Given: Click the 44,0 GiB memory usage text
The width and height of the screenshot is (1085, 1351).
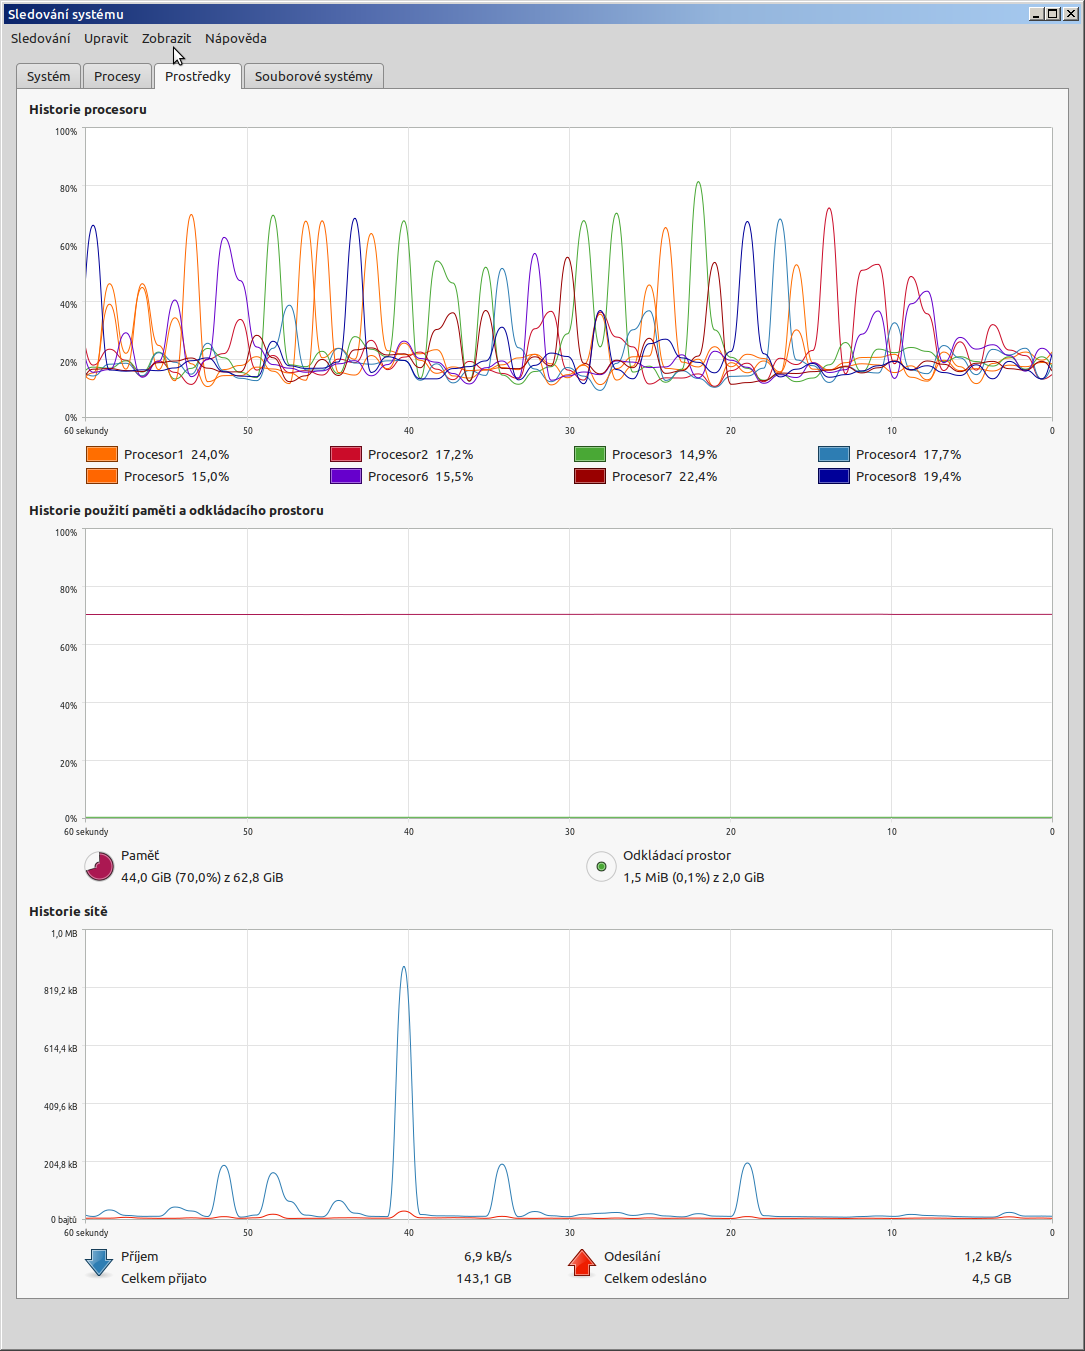Looking at the screenshot, I should [x=202, y=877].
